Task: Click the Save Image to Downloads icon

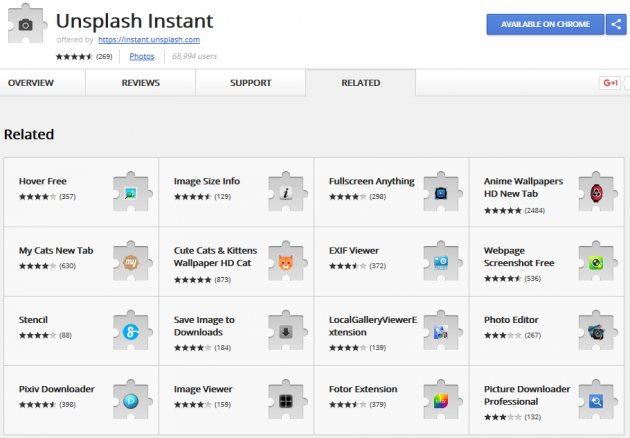Action: (286, 332)
